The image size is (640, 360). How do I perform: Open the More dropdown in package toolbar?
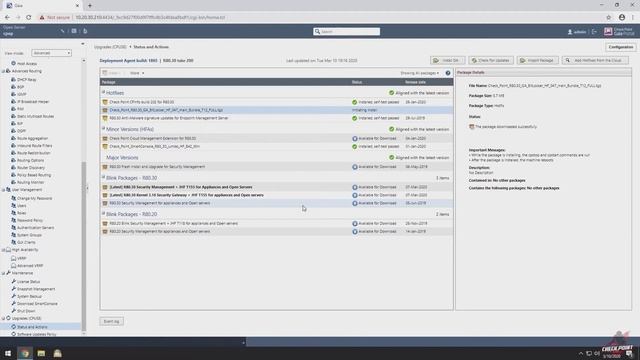pos(137,73)
